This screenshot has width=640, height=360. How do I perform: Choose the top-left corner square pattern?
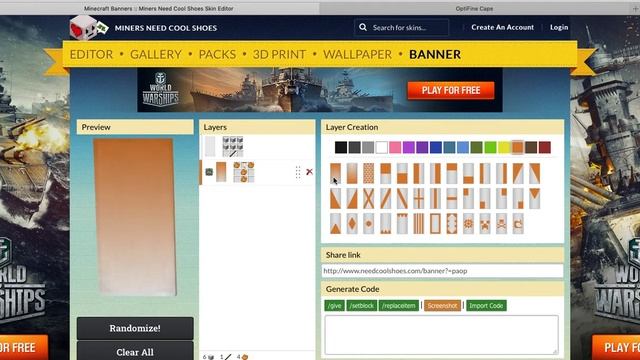[469, 199]
